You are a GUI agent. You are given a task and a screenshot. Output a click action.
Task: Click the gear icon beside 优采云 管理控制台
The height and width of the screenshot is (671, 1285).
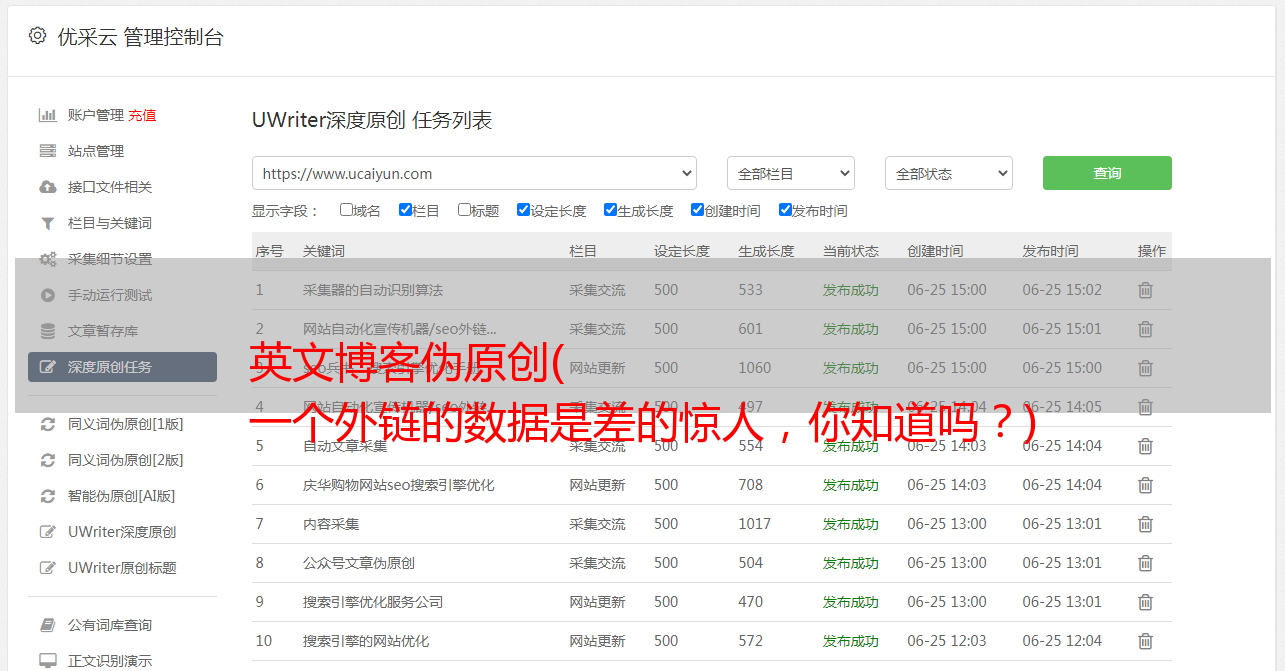tap(37, 36)
